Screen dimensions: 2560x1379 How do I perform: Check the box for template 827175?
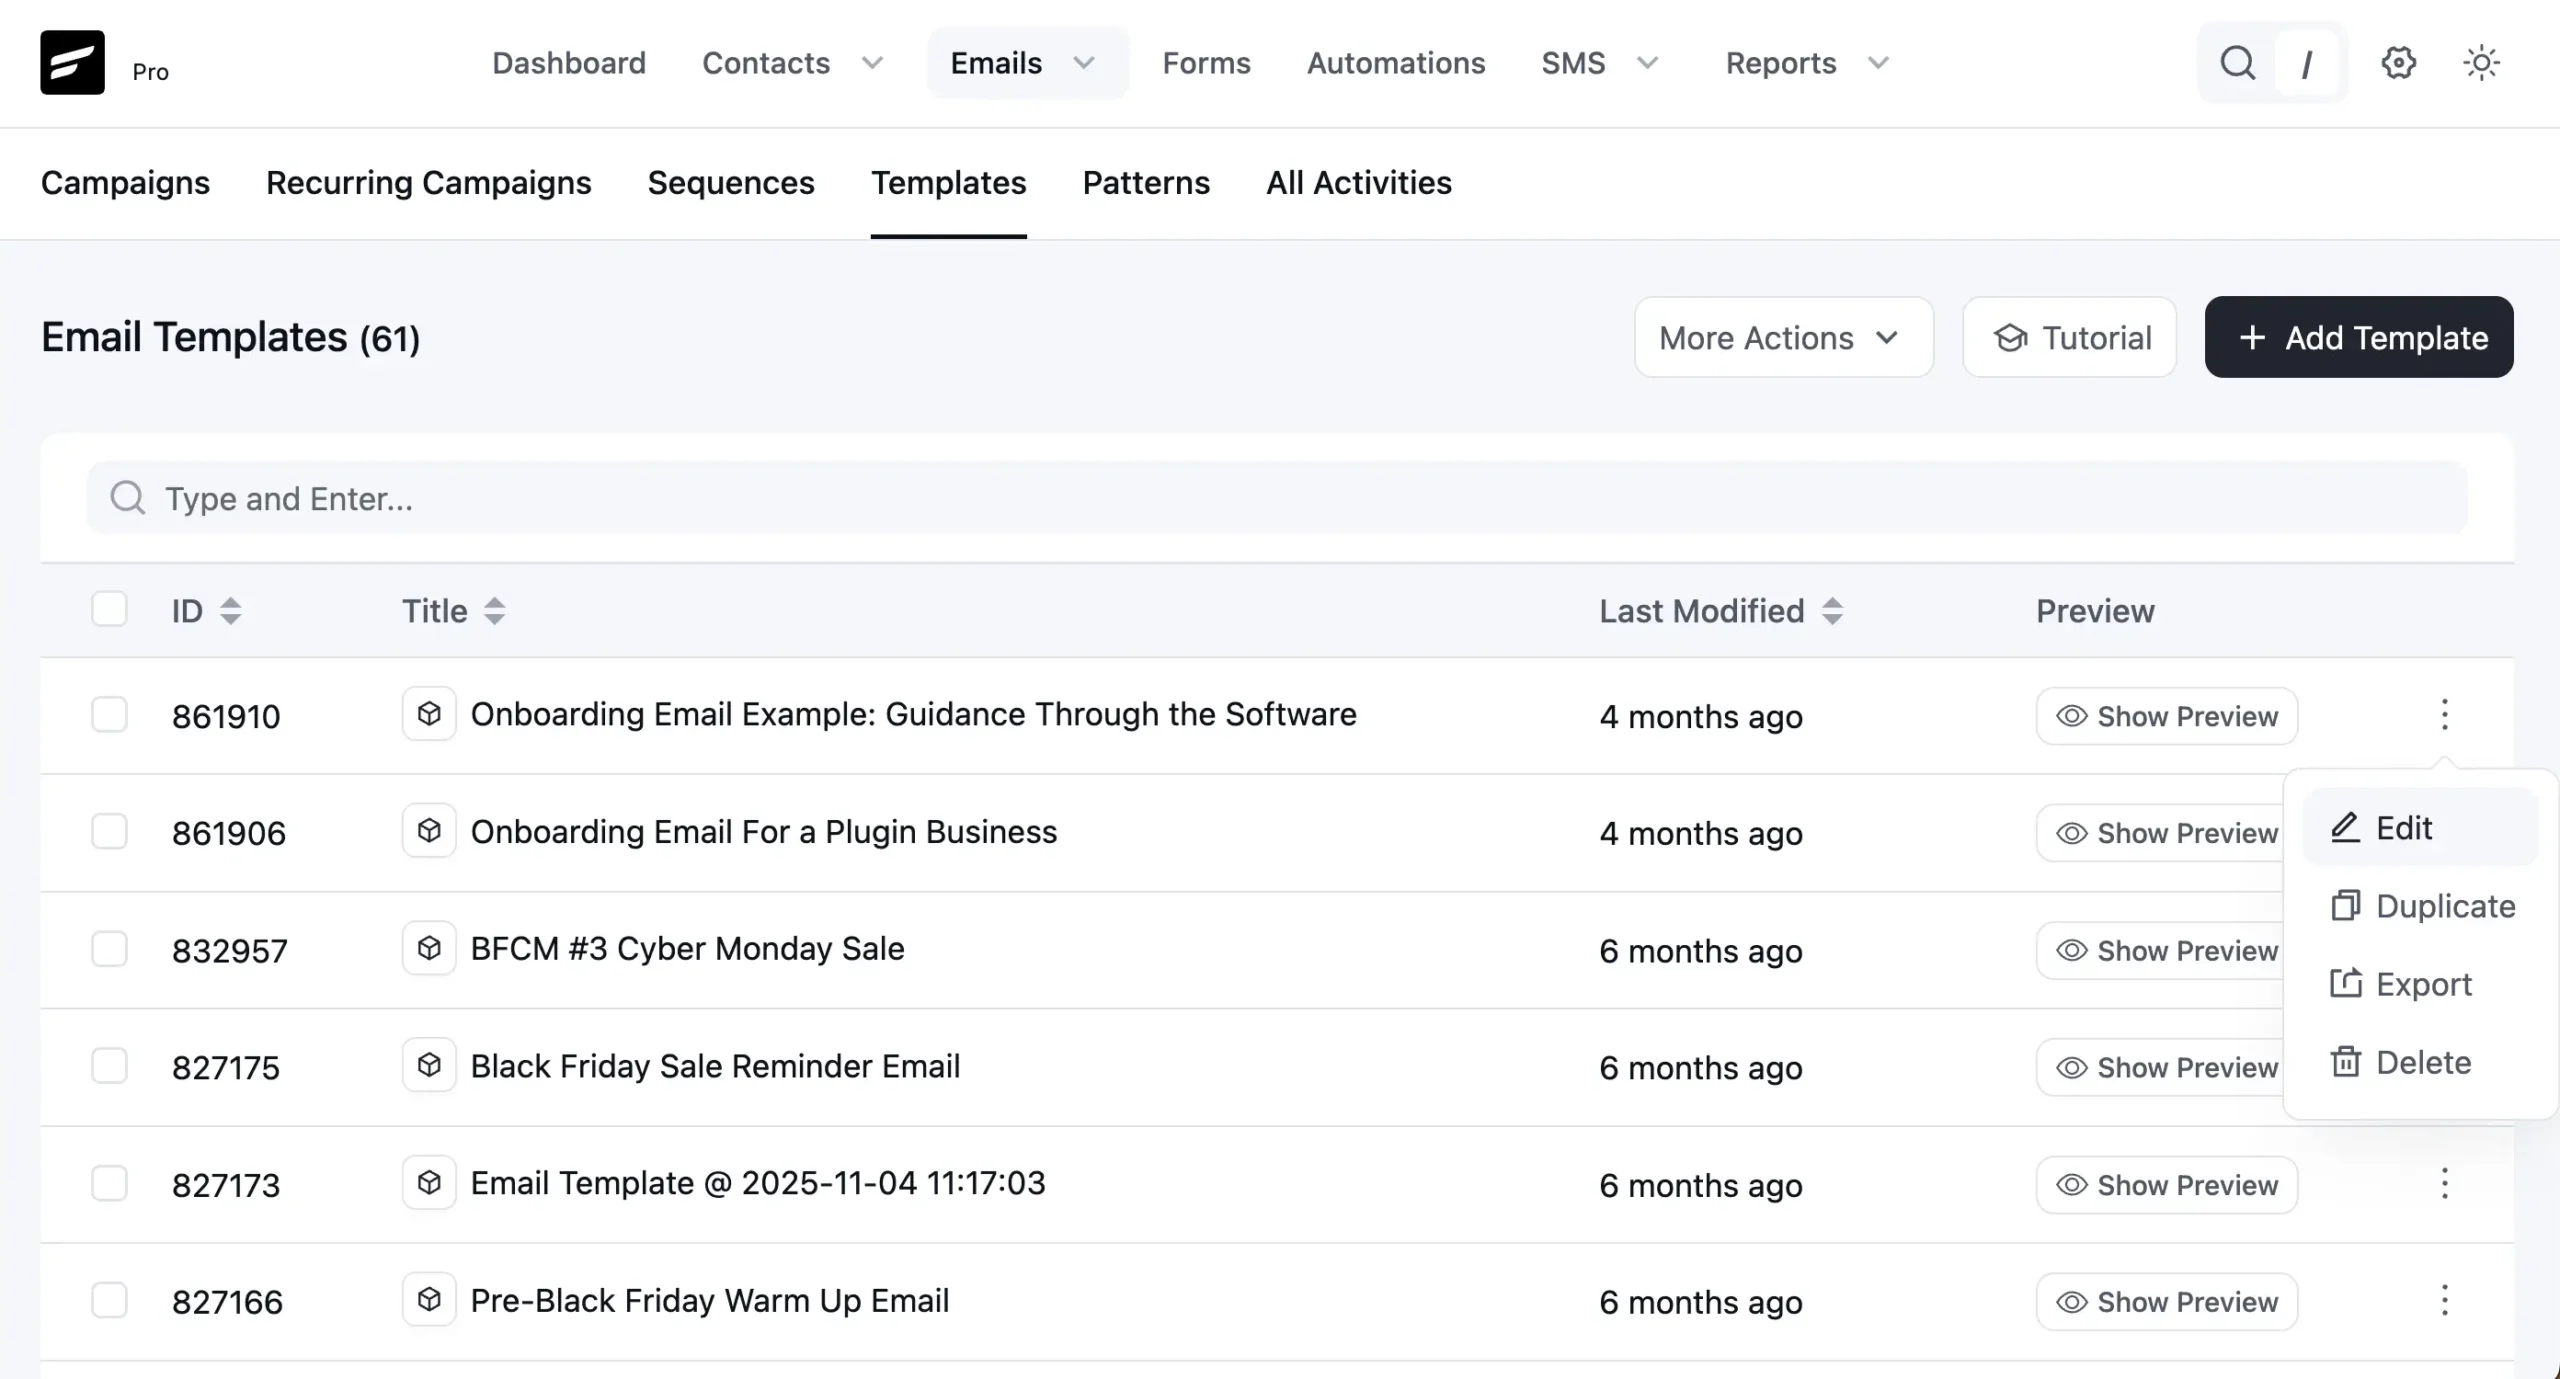[109, 1066]
